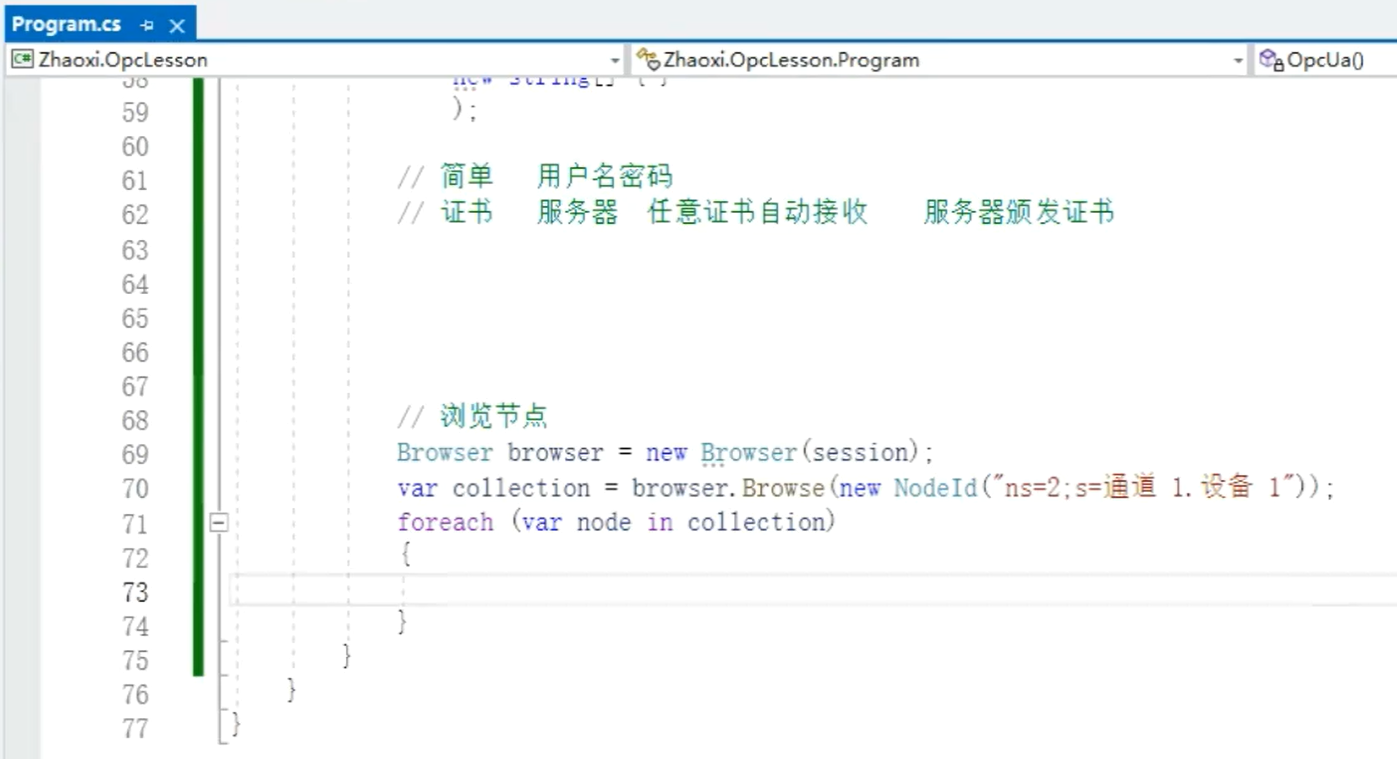The image size is (1397, 759).
Task: Click line number 69 in the gutter
Action: (135, 455)
